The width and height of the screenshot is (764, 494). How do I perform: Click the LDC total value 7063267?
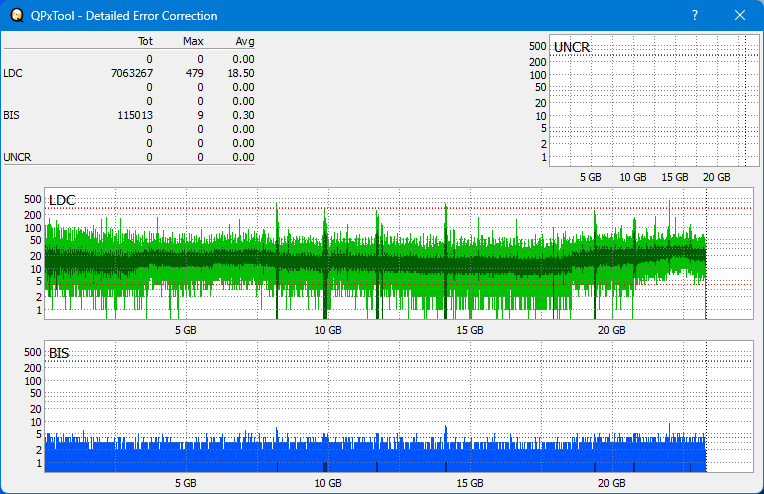(x=132, y=73)
